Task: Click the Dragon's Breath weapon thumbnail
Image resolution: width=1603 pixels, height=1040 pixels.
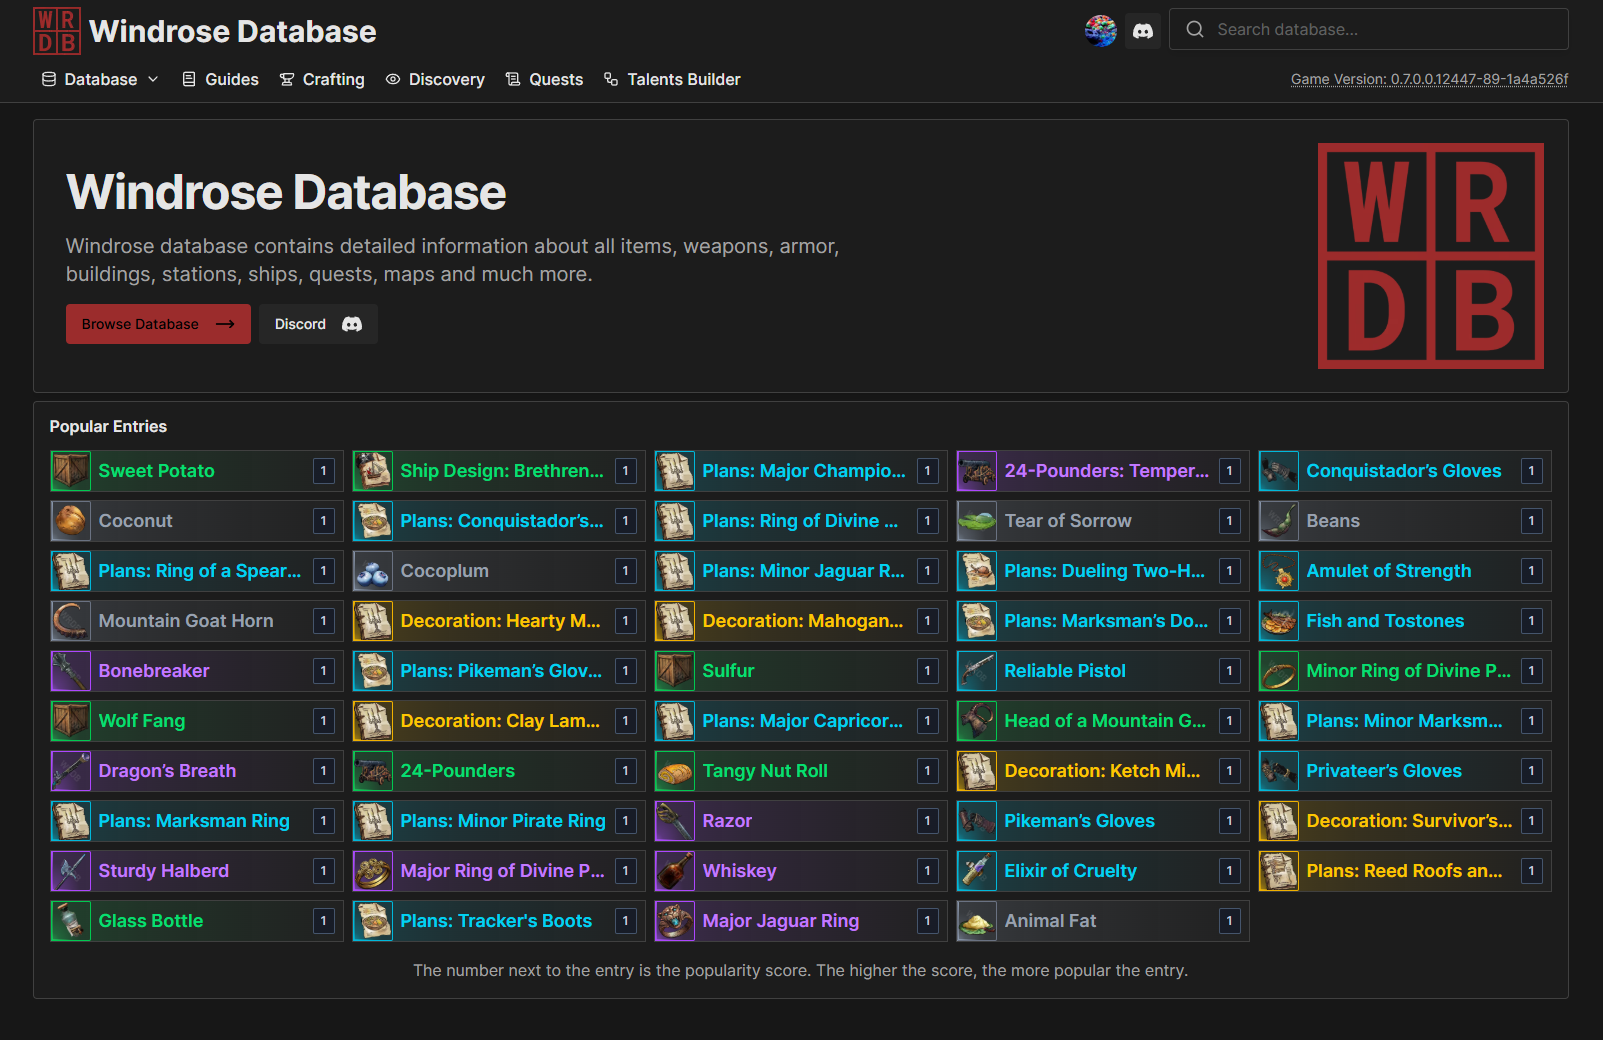Action: [70, 770]
